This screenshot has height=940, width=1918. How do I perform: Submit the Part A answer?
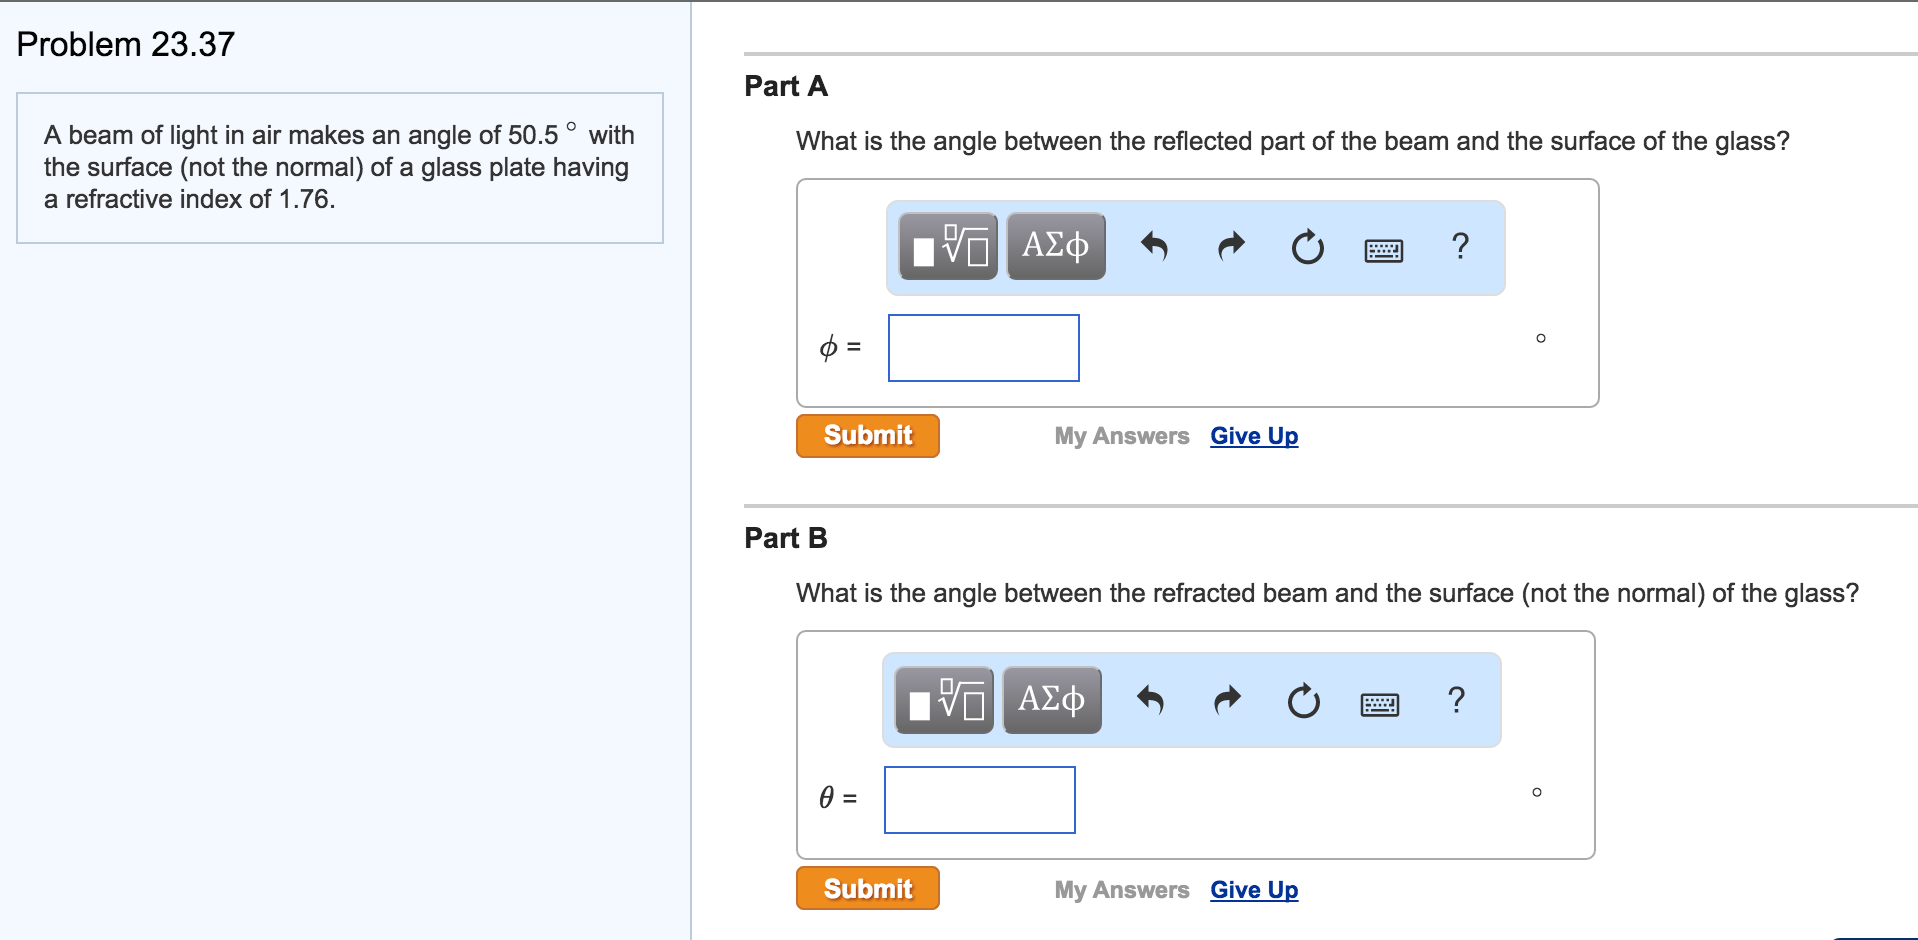[x=868, y=436]
